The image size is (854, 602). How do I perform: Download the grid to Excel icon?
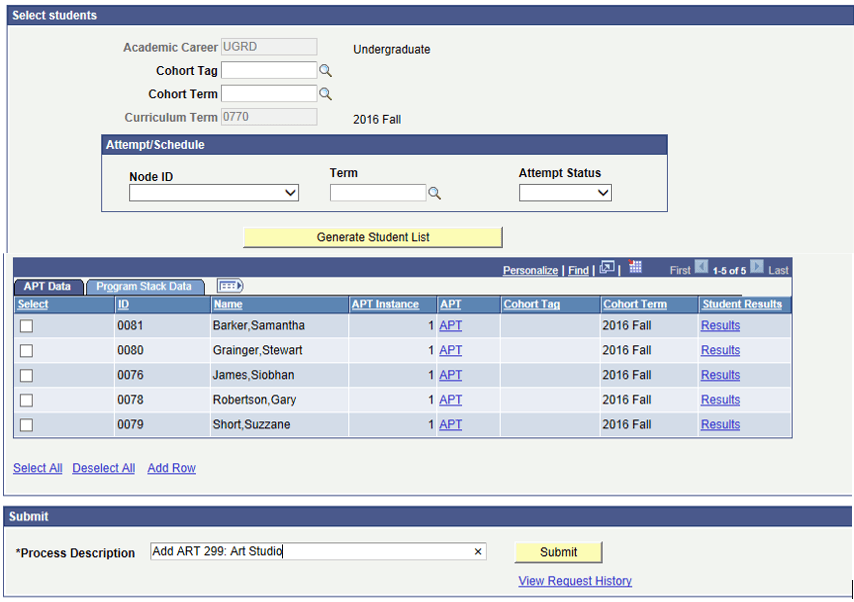point(636,269)
